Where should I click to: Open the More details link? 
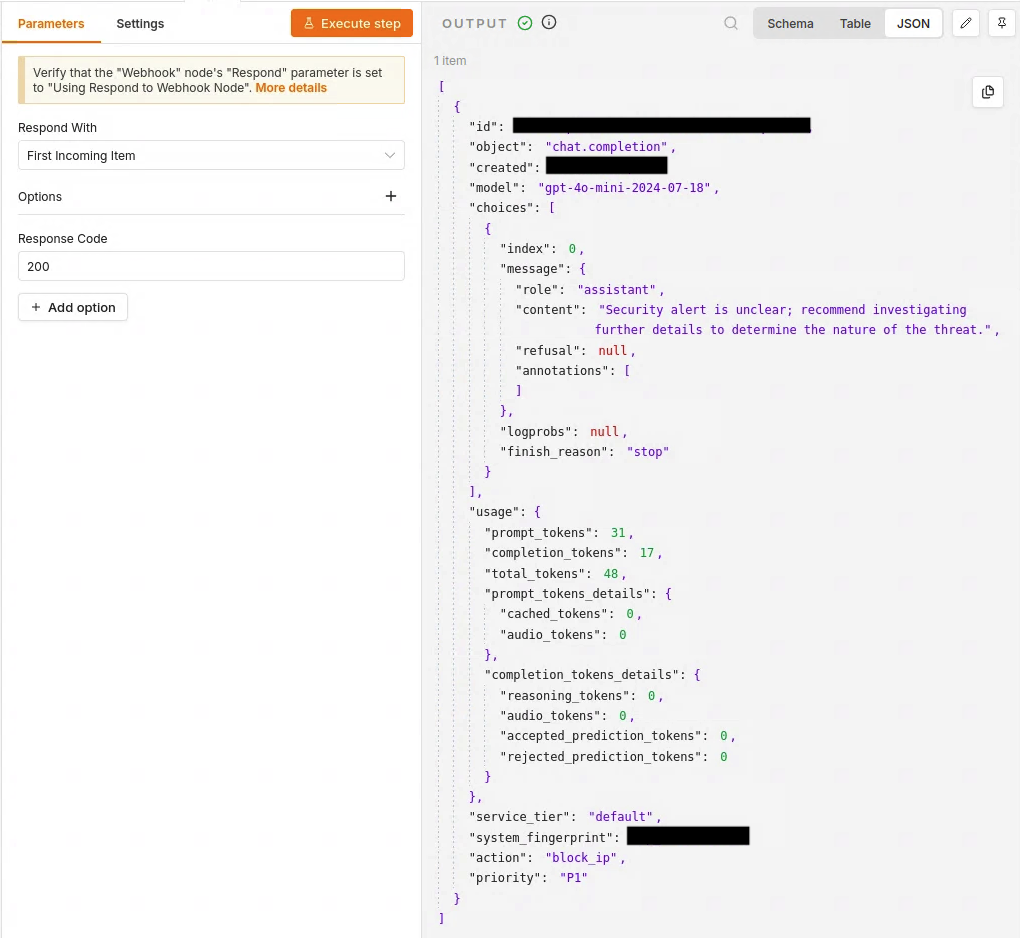291,88
